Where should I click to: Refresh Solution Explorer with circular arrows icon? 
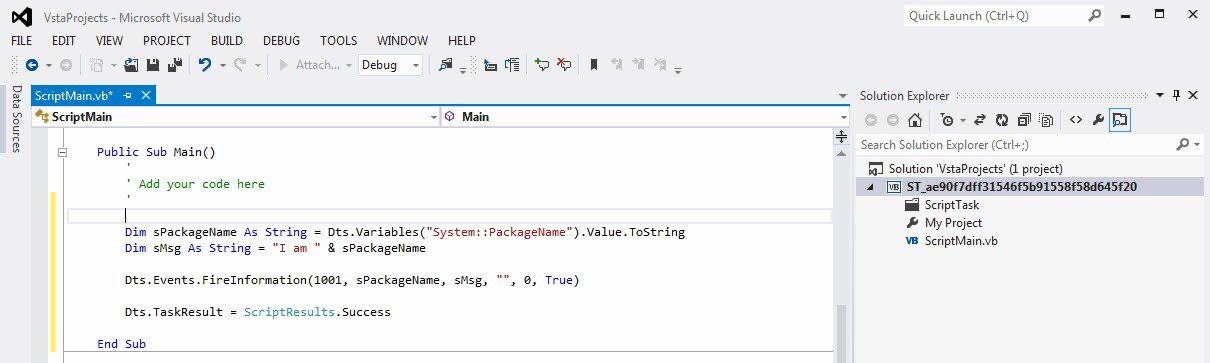[1001, 121]
